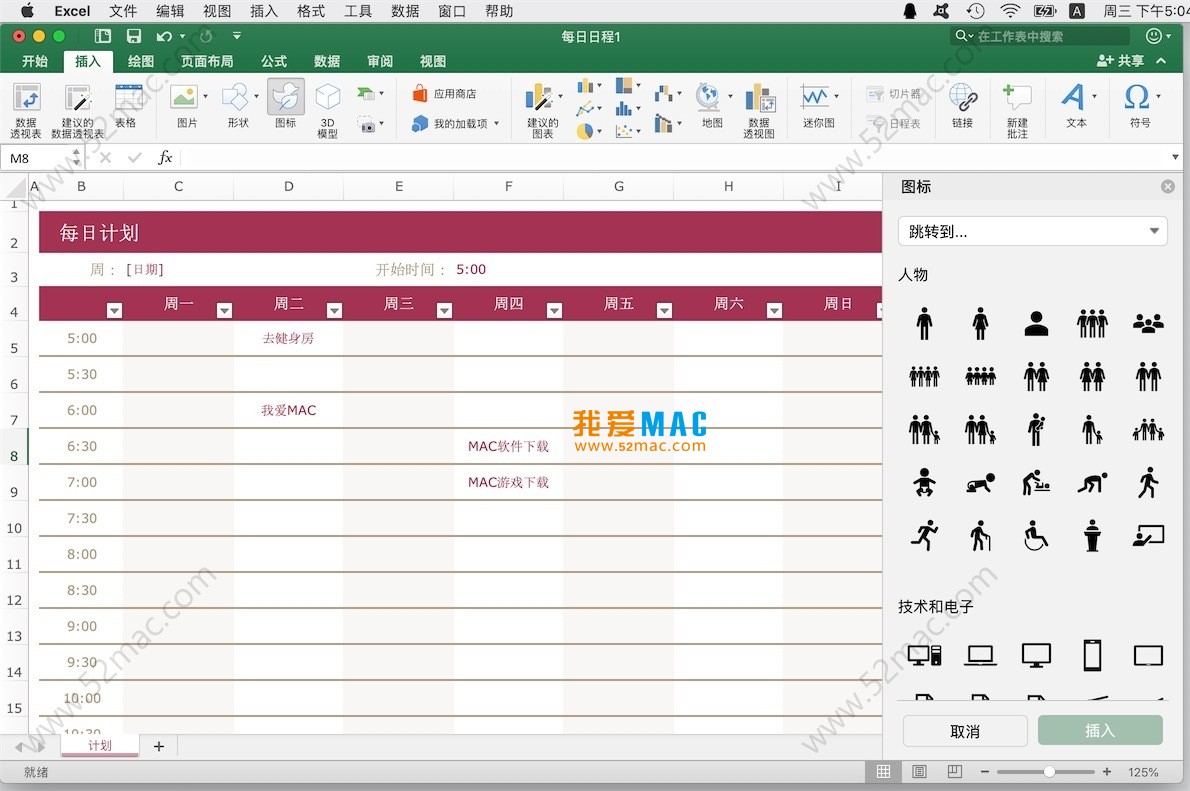Click the zoom slider handle
This screenshot has width=1190, height=791.
pos(1049,771)
